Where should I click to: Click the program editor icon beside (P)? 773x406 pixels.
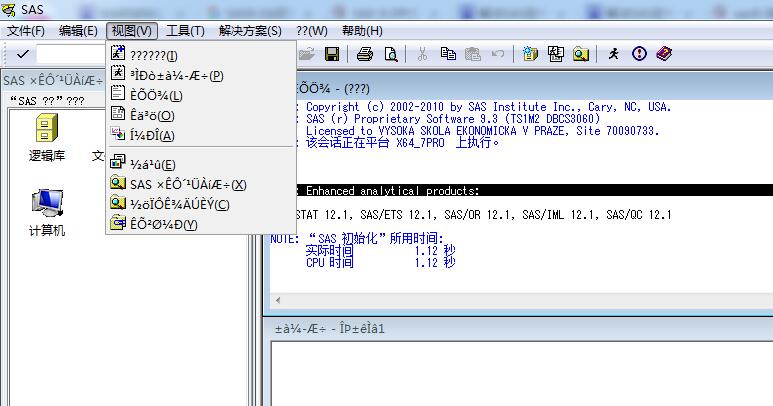click(x=118, y=73)
